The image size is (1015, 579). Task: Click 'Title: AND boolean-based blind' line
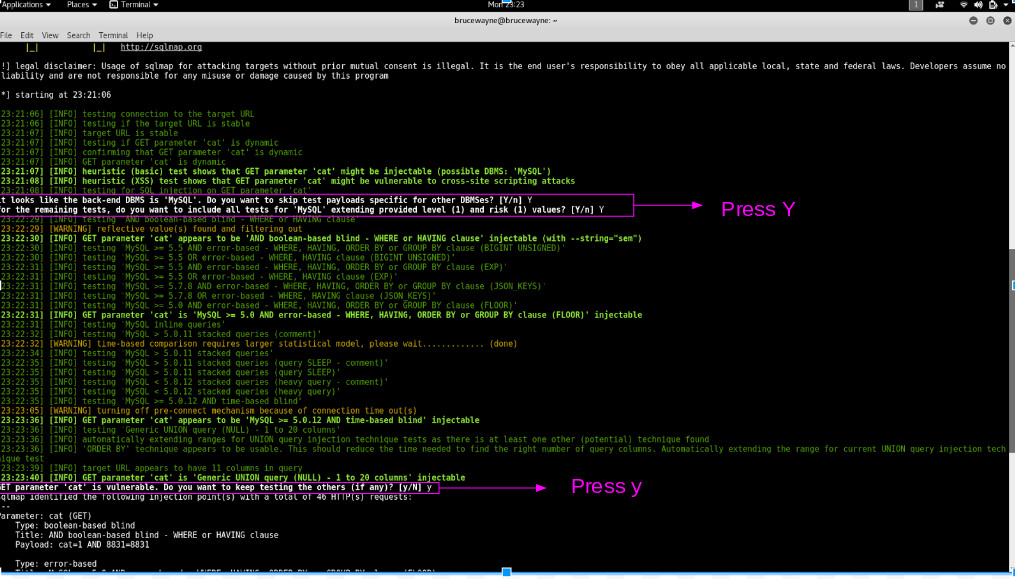[147, 535]
